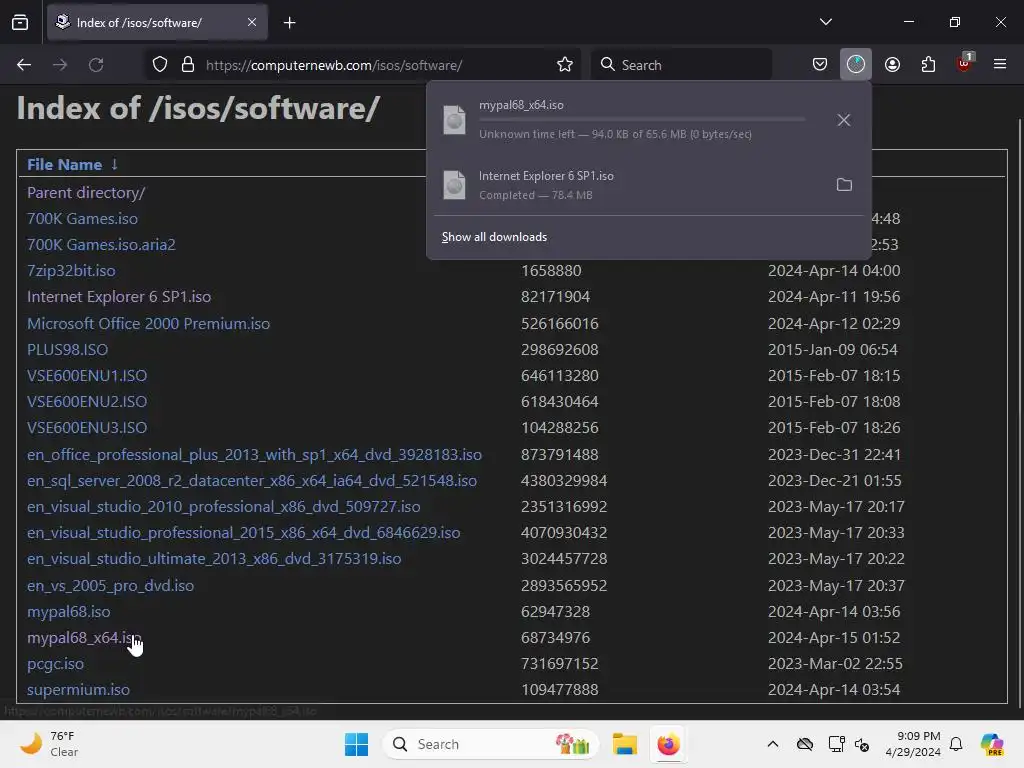
Task: Show site security padlock info
Action: (188, 65)
